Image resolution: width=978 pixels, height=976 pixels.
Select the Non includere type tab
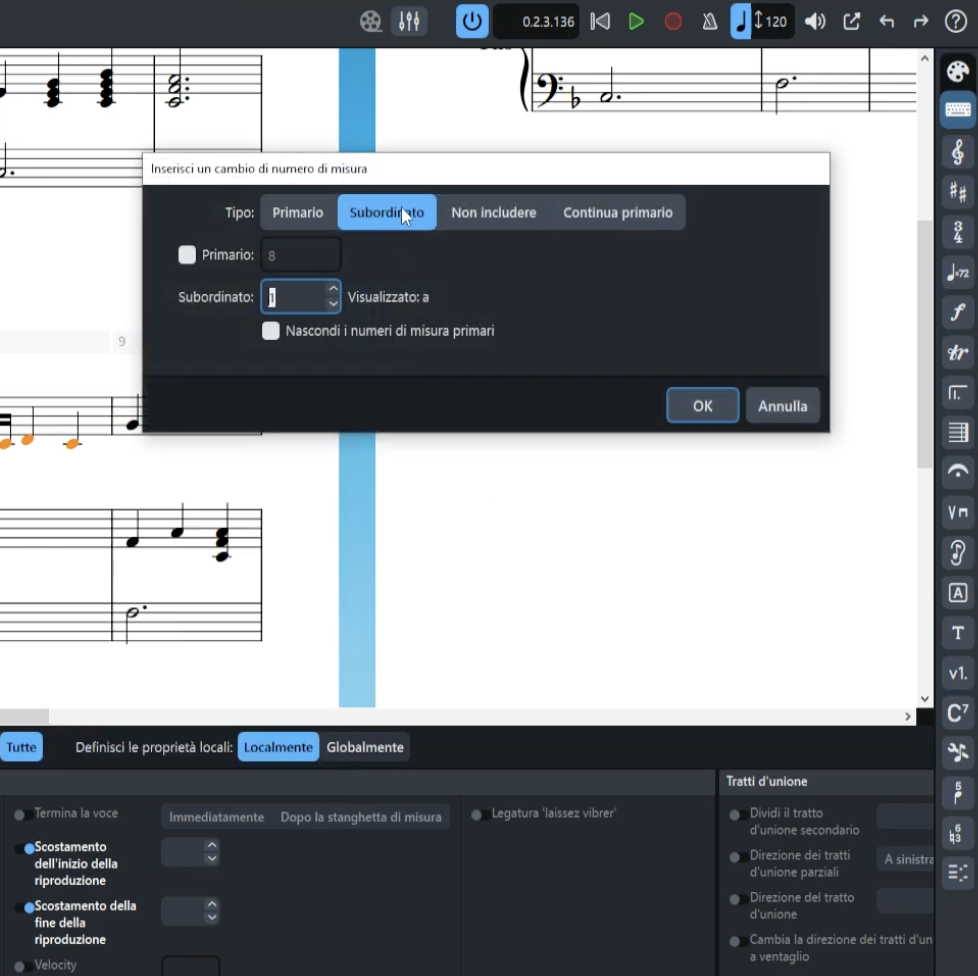click(493, 213)
